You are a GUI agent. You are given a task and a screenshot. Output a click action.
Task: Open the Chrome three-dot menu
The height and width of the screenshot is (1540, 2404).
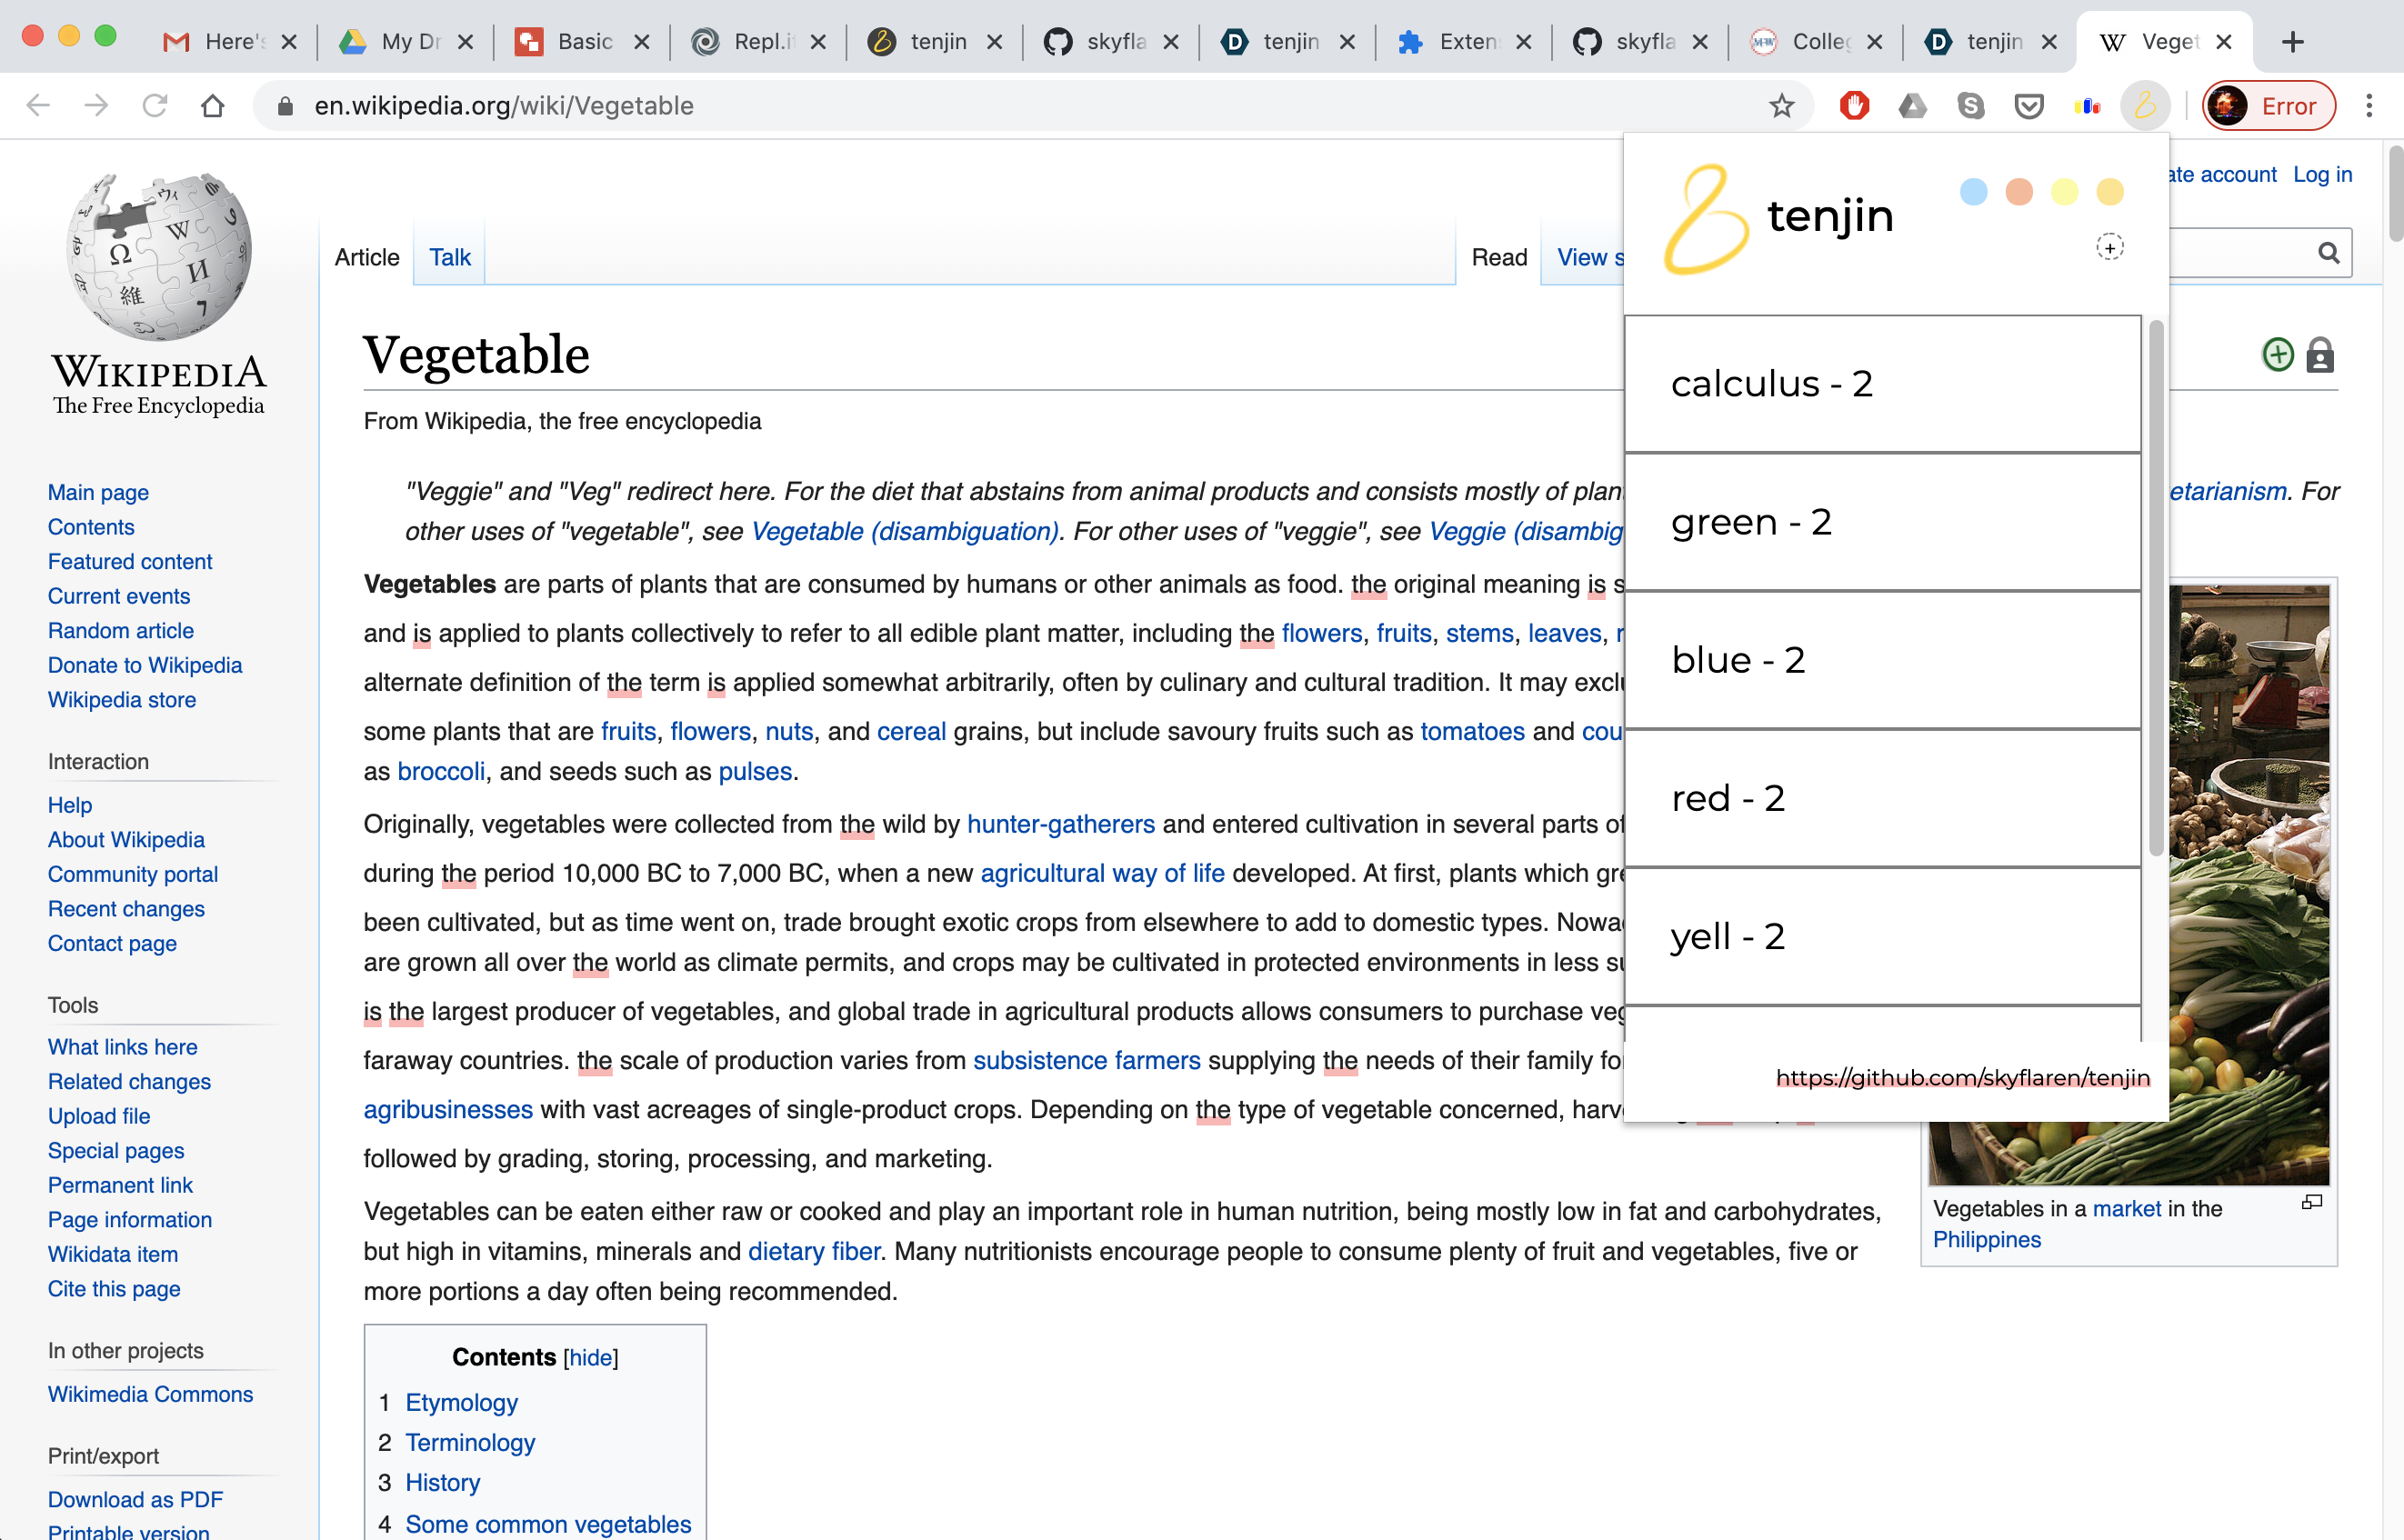[x=2369, y=105]
